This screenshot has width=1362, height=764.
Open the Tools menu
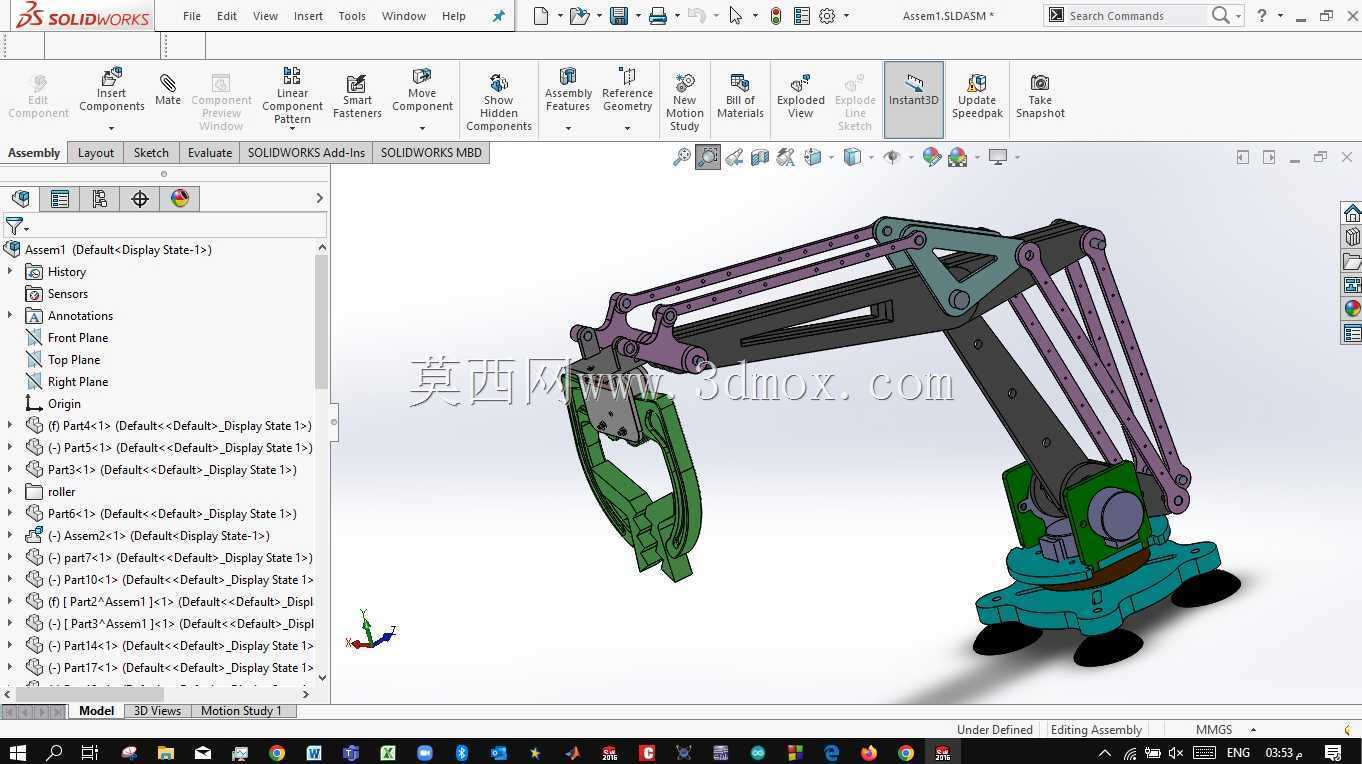352,16
